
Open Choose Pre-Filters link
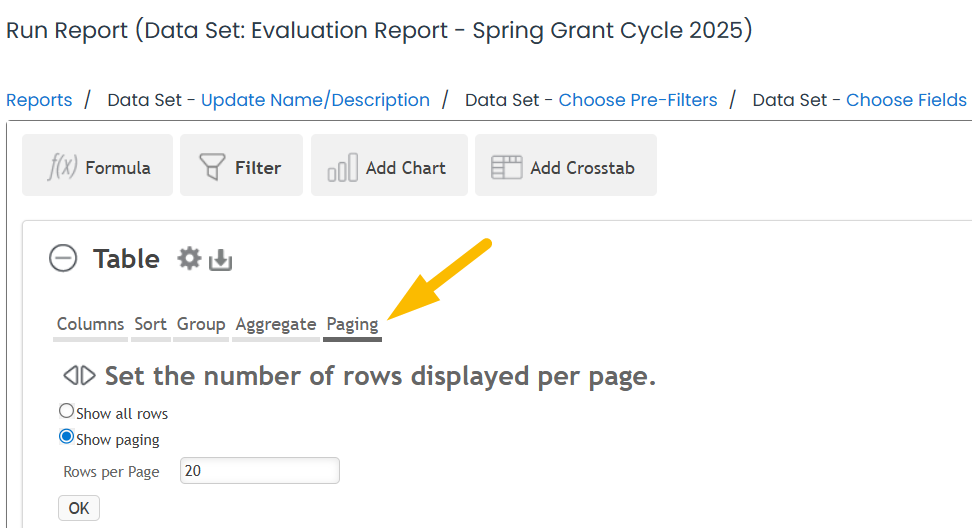[x=638, y=100]
